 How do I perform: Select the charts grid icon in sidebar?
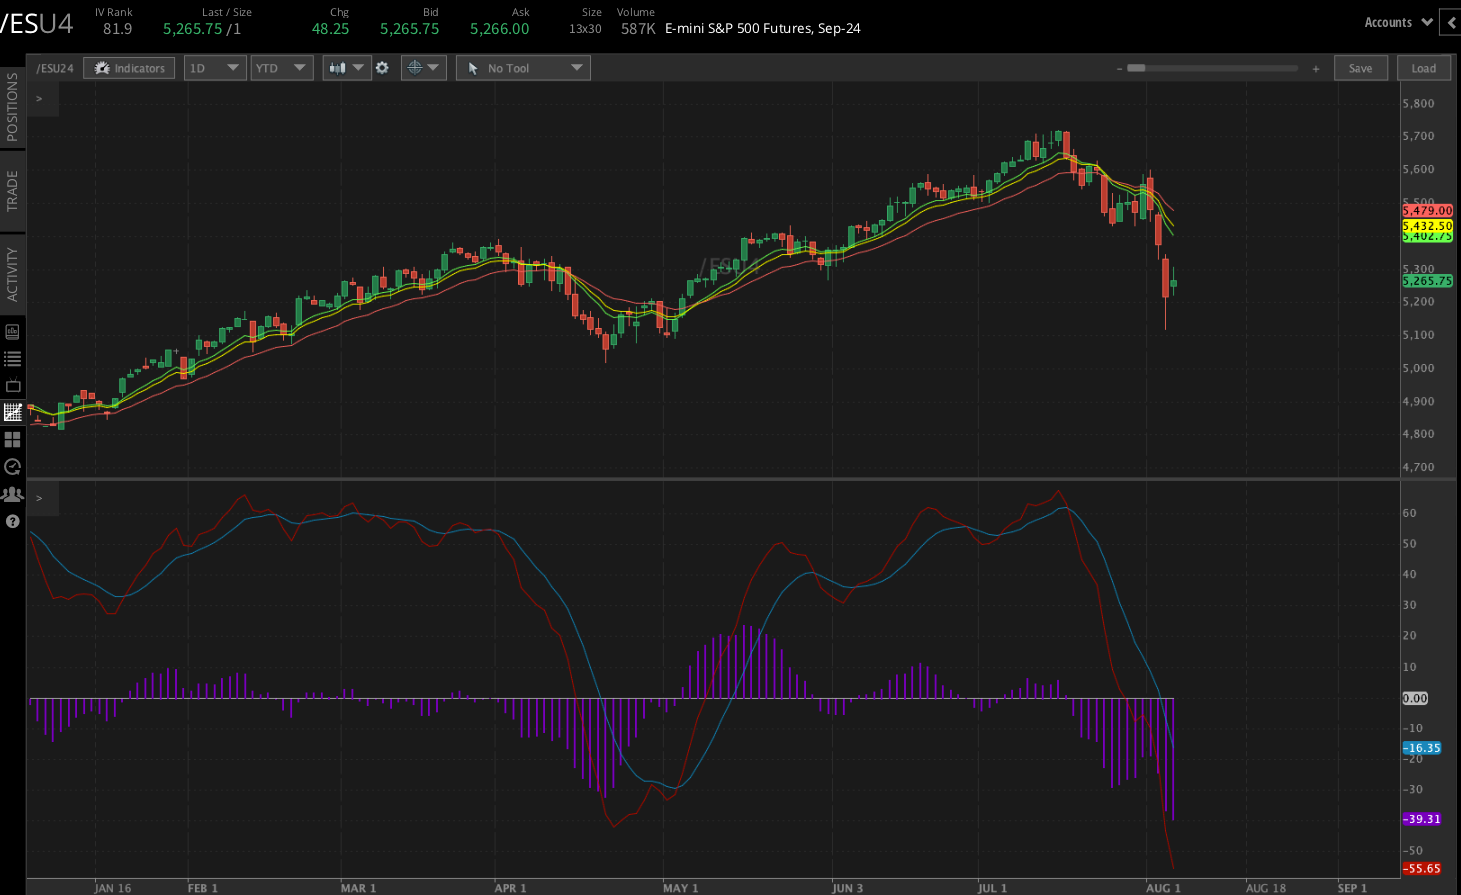point(12,412)
